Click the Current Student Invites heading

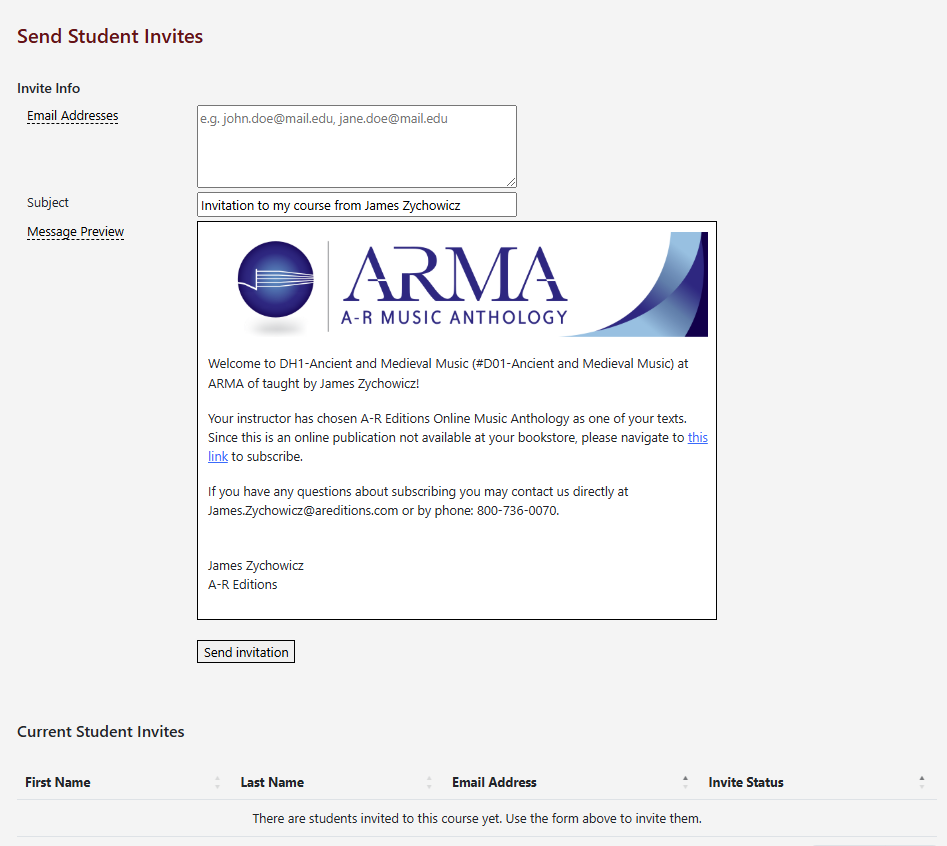coord(101,731)
